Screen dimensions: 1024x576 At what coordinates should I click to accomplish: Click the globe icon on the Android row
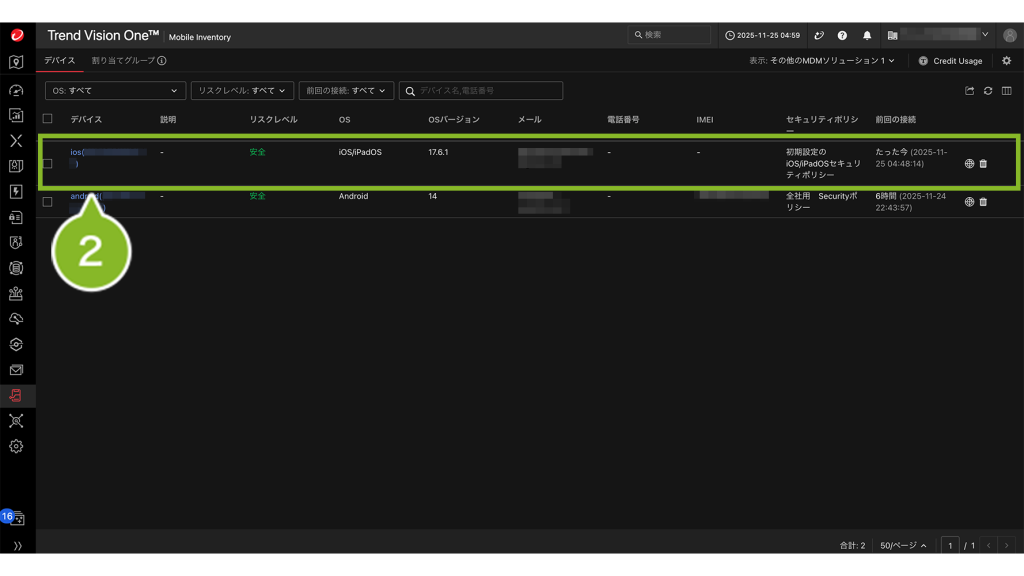(969, 202)
